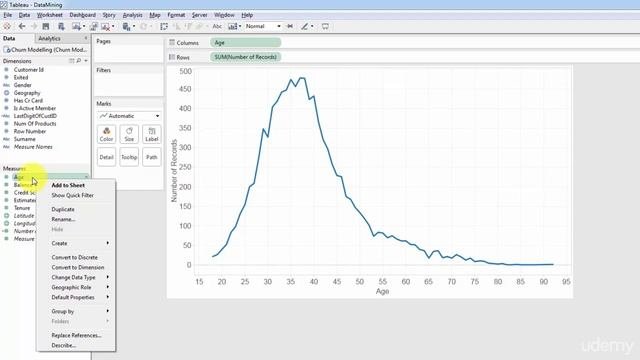
Task: Click the Age pill on Columns
Action: tap(245, 42)
